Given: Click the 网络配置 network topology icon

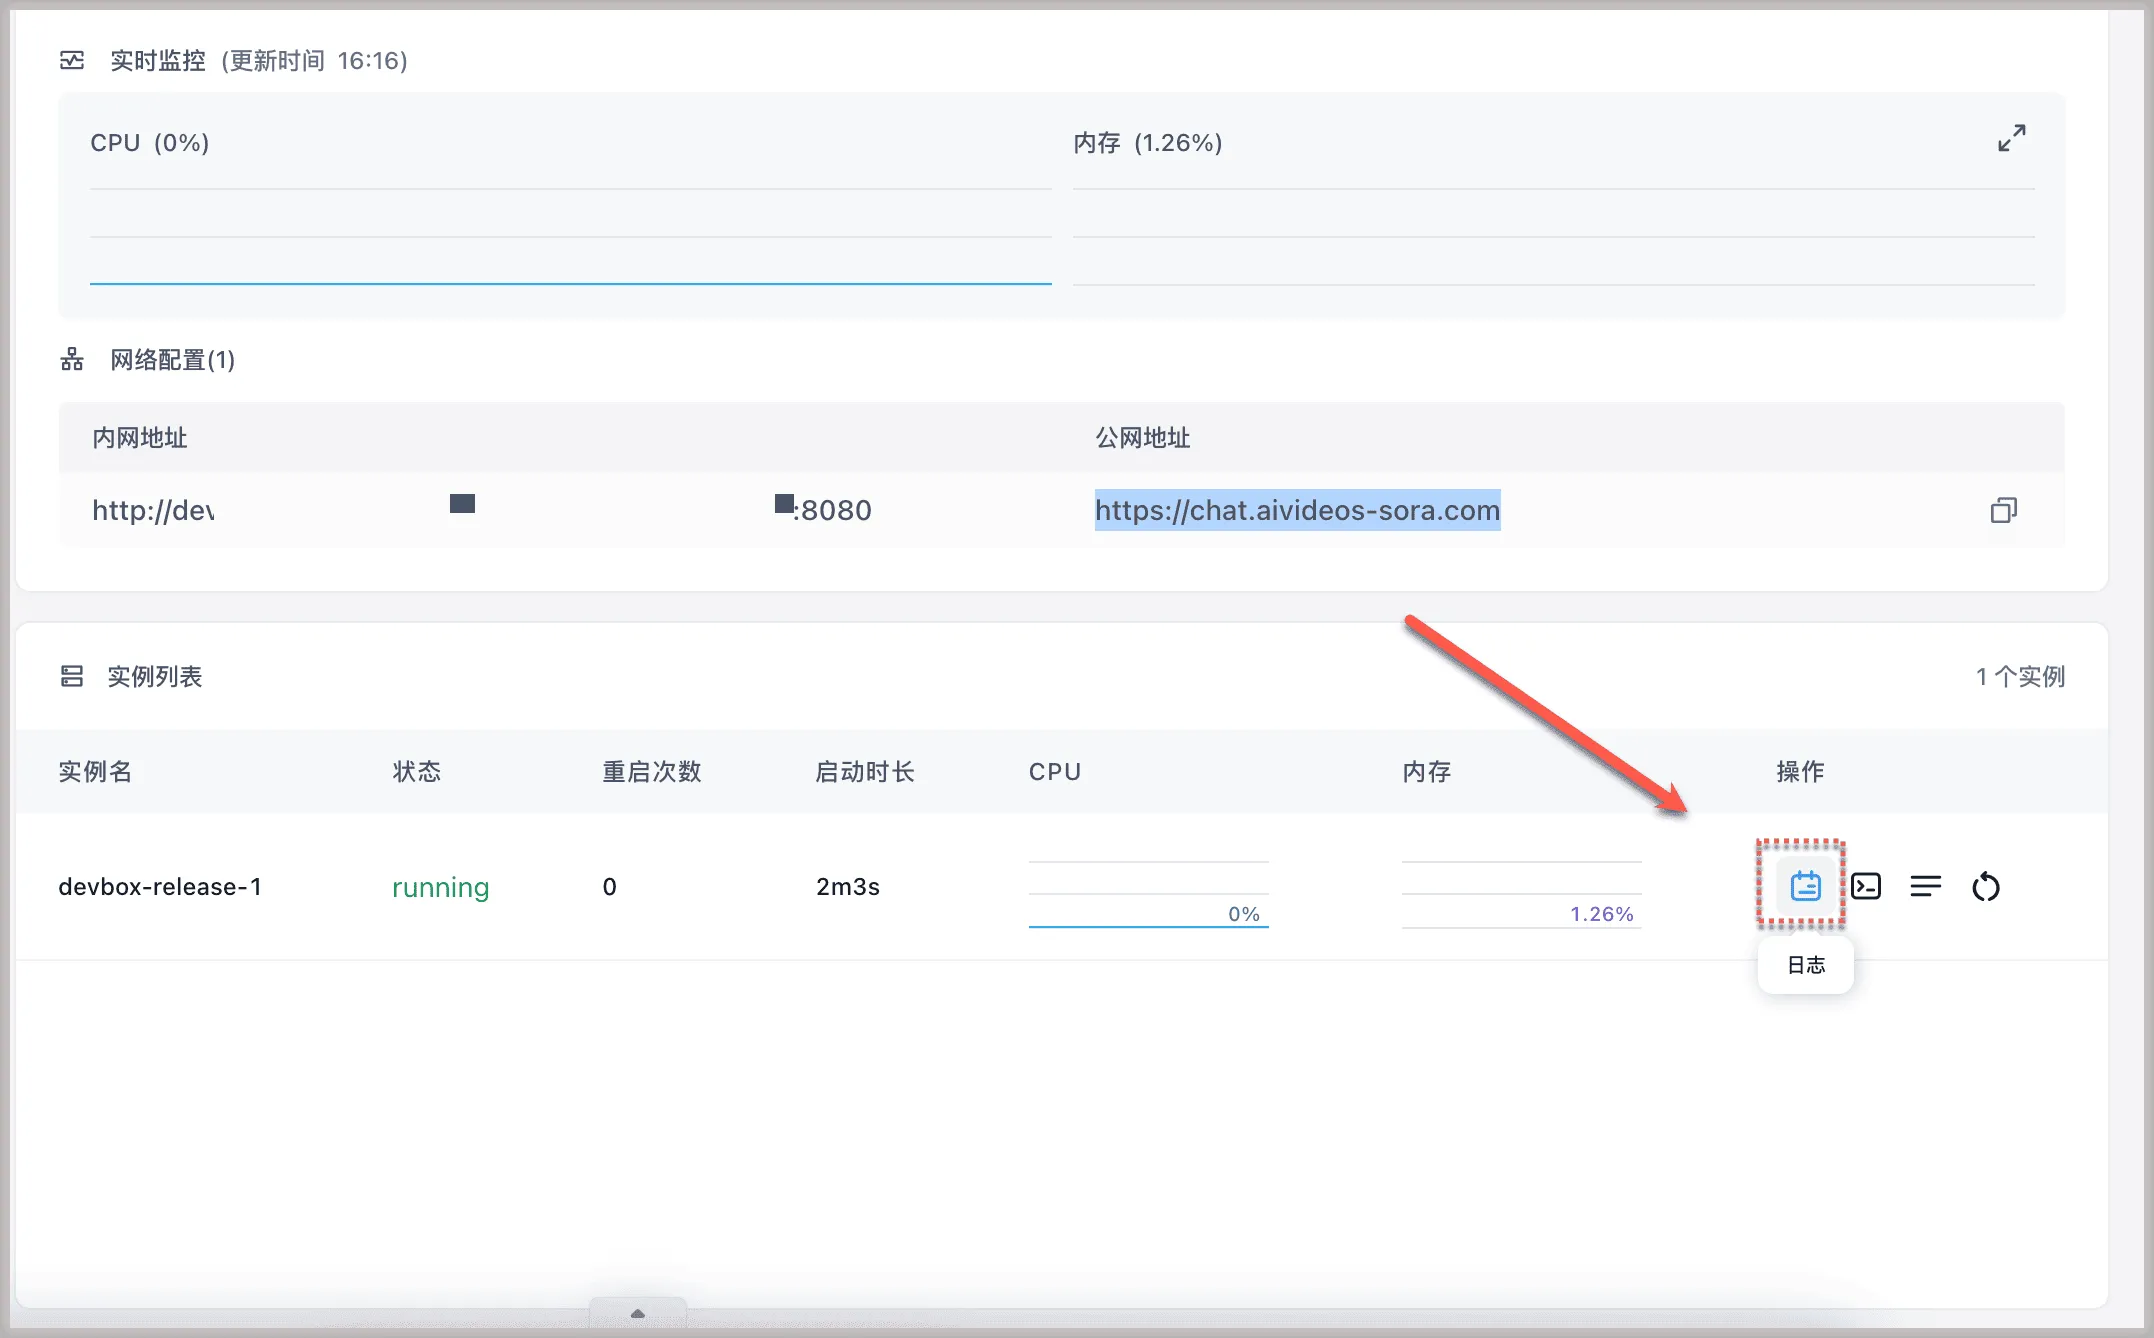Looking at the screenshot, I should [x=72, y=359].
